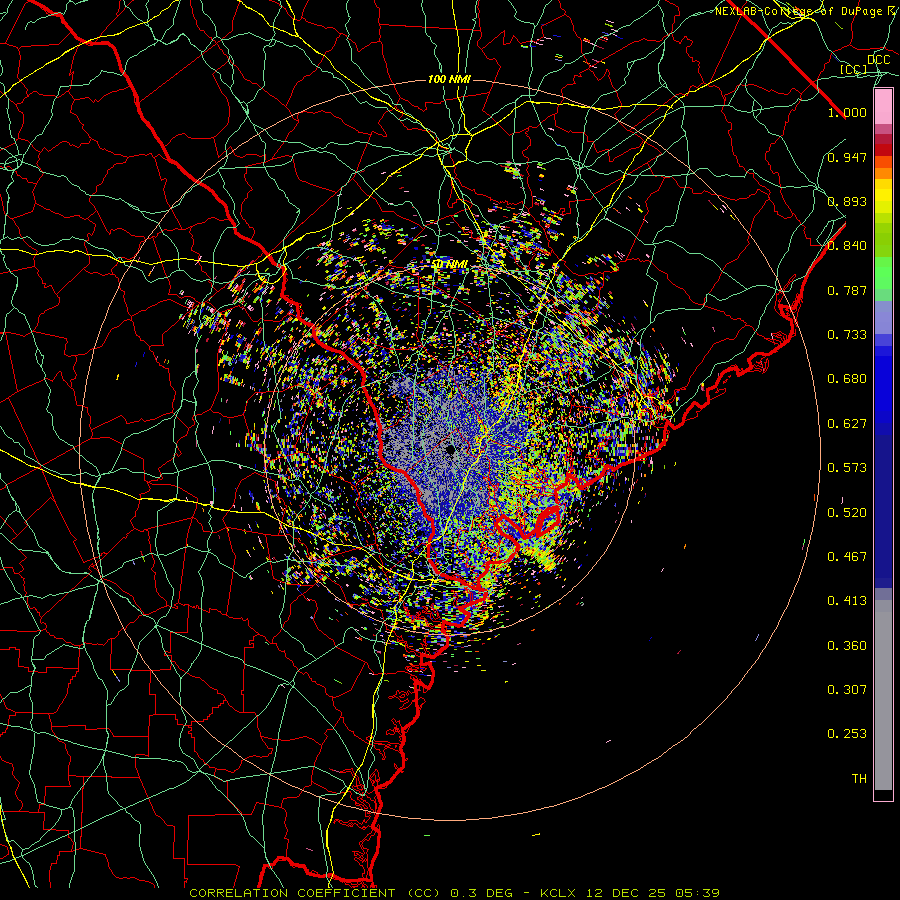Image resolution: width=900 pixels, height=900 pixels.
Task: Click the black radar site dot
Action: click(451, 449)
